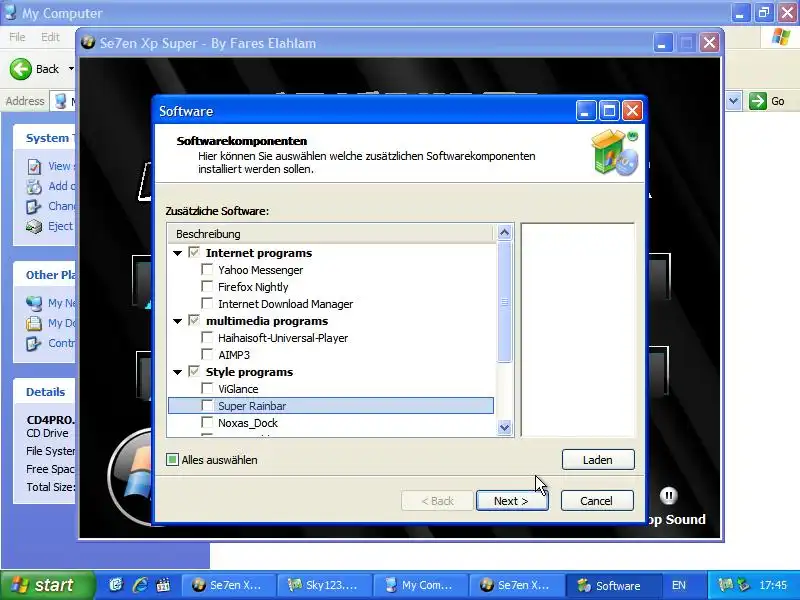
Task: Click the Laden button
Action: 598,460
